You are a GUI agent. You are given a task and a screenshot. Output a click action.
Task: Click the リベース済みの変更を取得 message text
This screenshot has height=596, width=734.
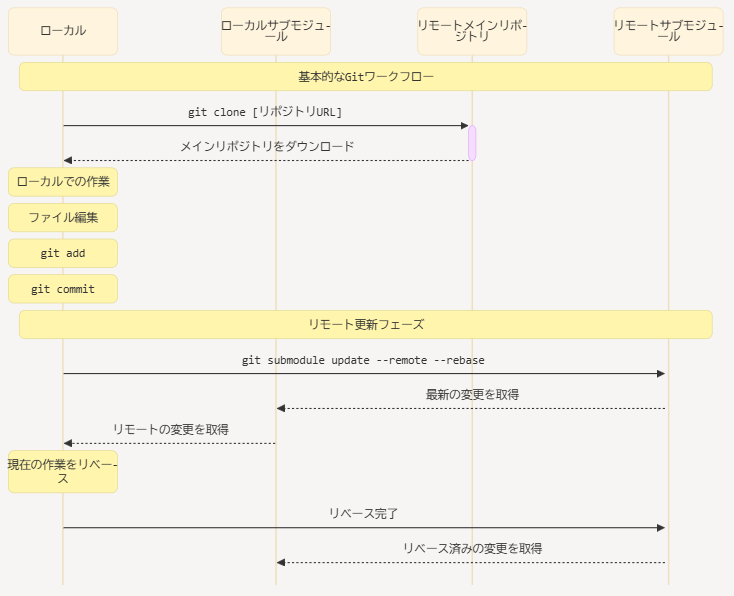point(472,548)
